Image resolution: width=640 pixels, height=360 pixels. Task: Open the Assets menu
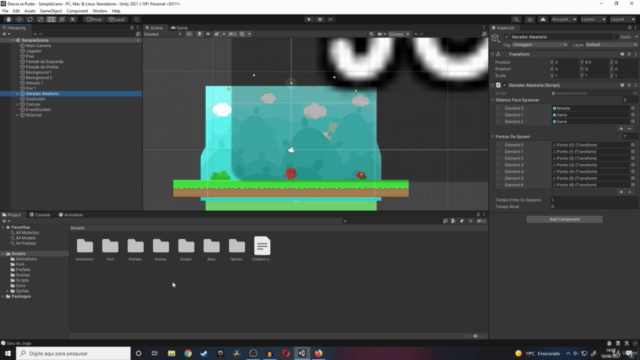[x=29, y=11]
